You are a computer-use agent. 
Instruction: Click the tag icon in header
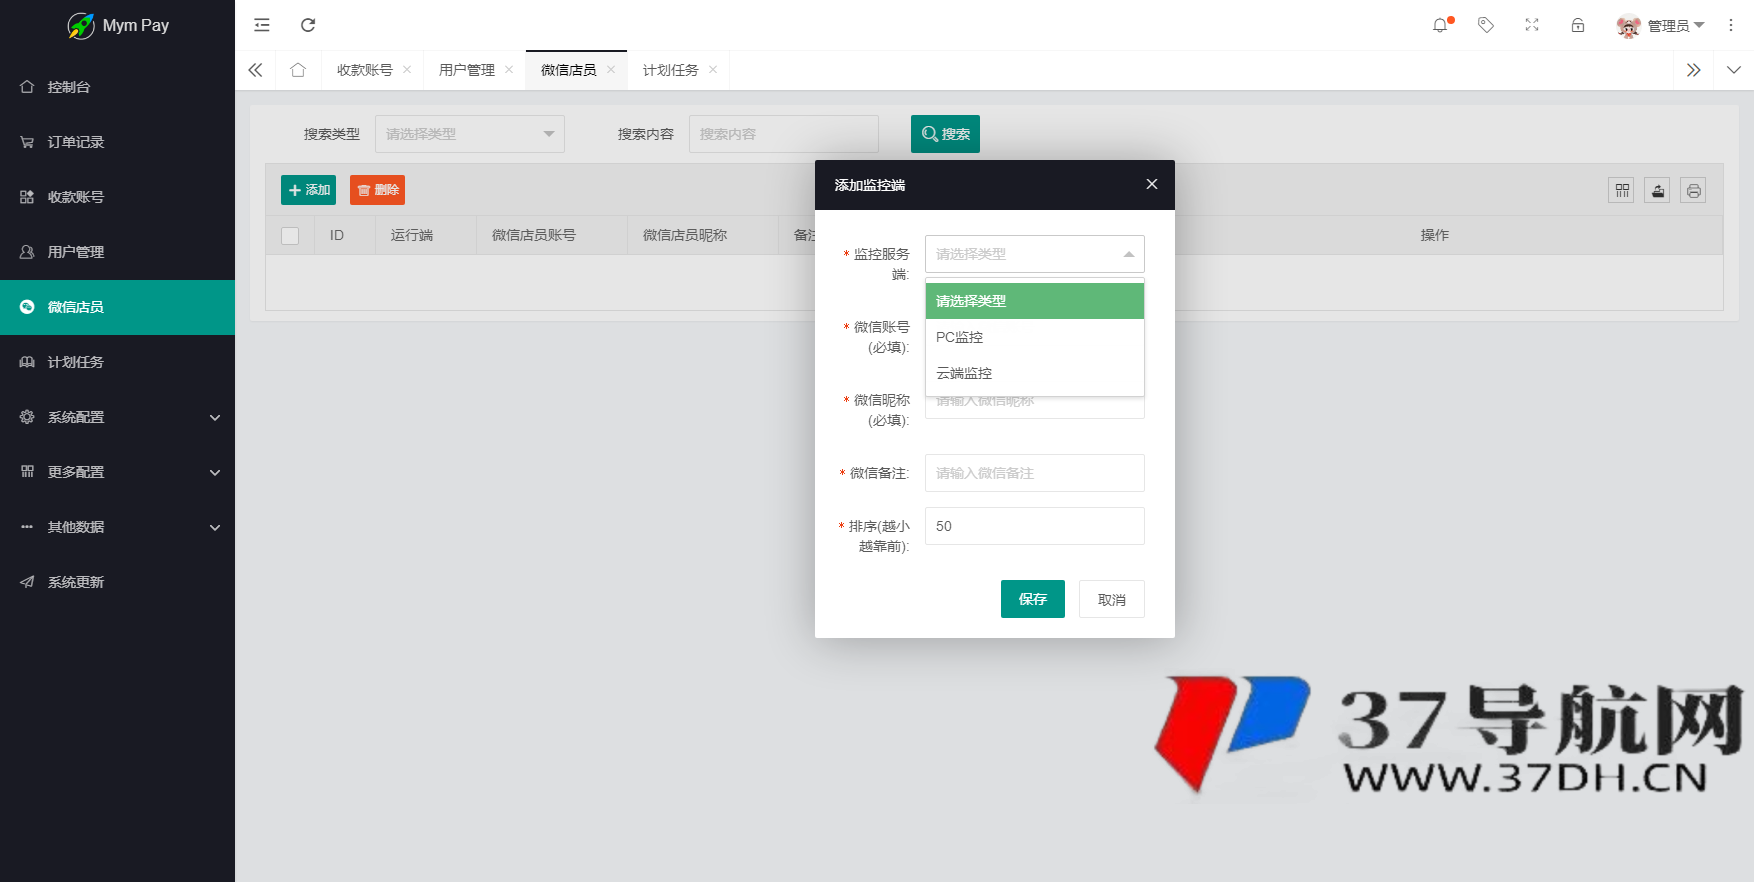[1486, 25]
